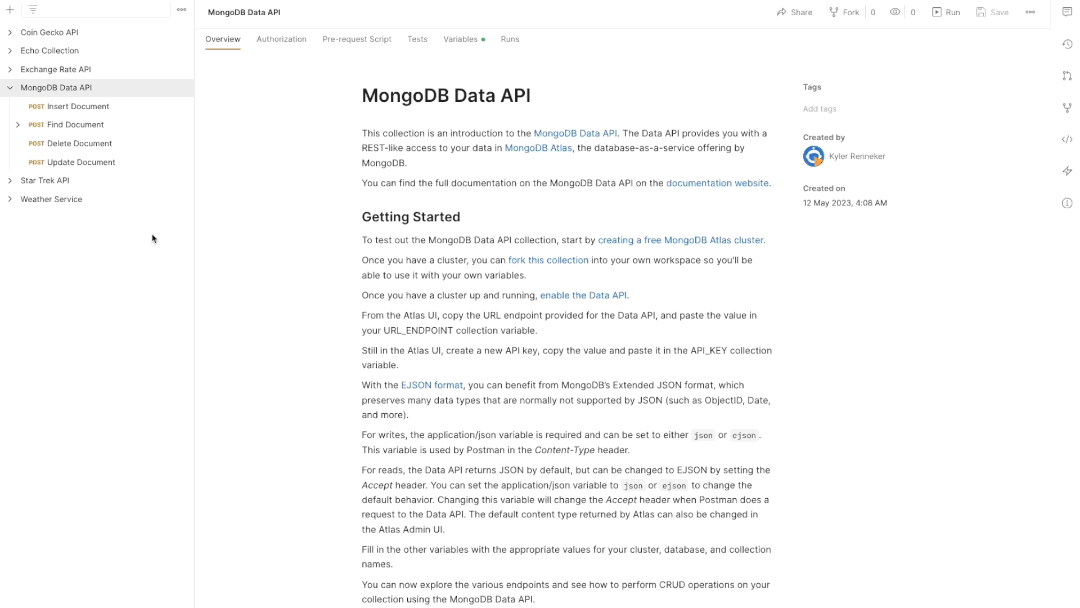1080x608 pixels.
Task: Open the collection info icon
Action: click(x=1067, y=203)
